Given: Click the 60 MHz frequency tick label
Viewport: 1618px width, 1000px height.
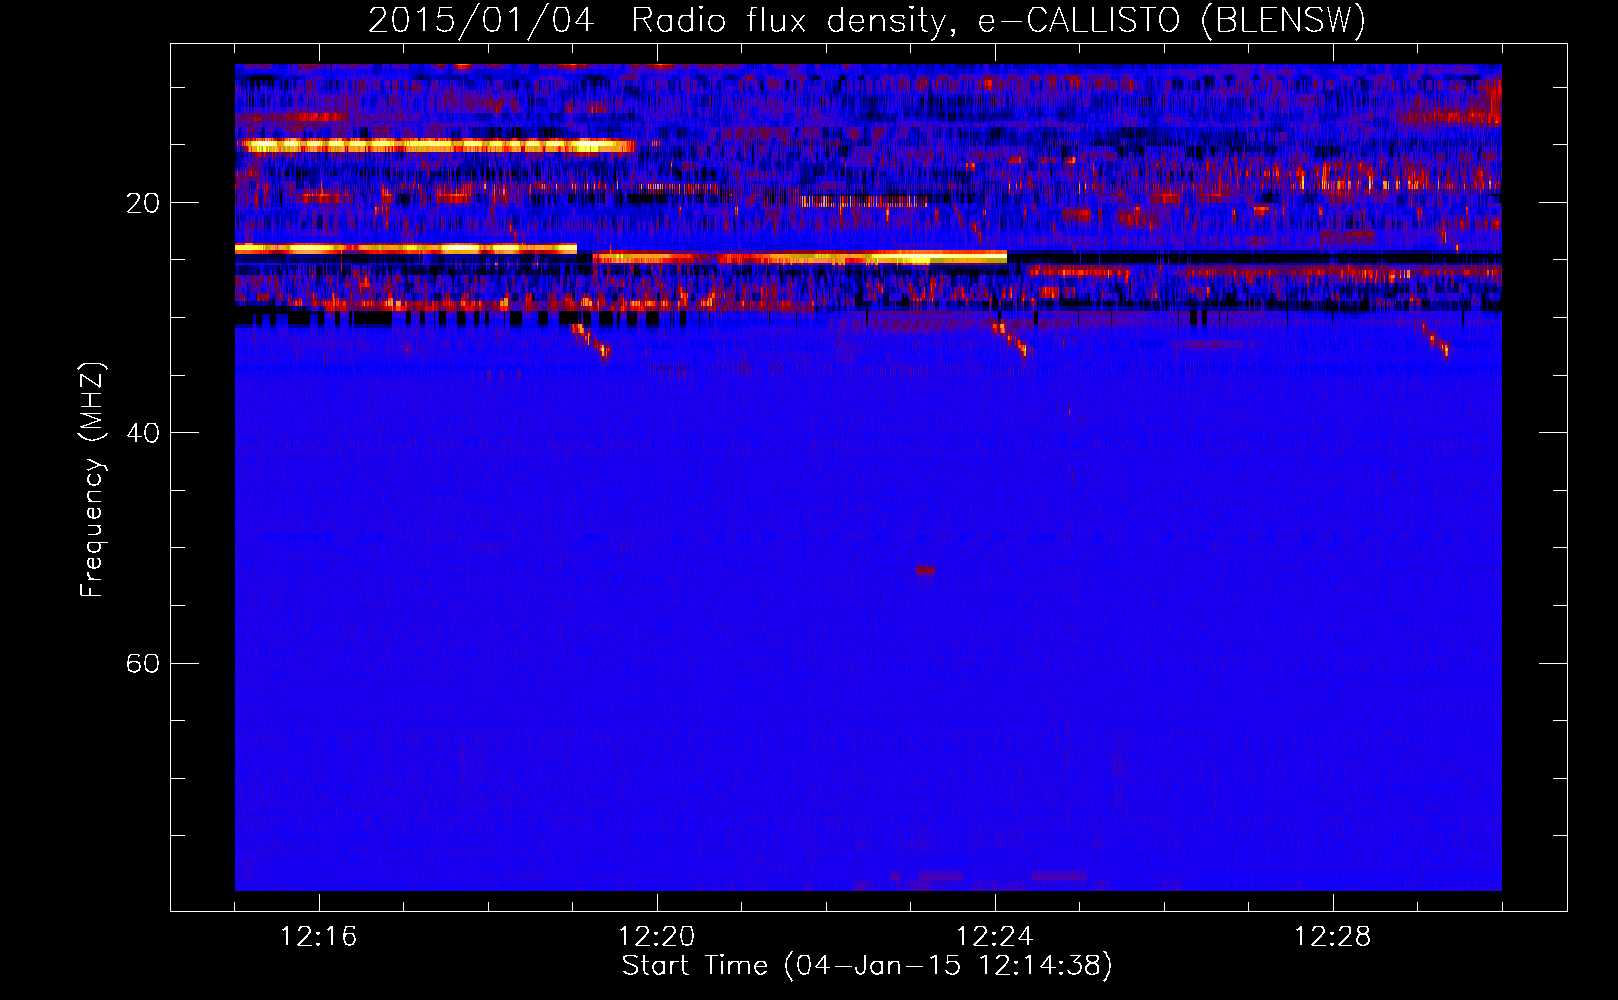Looking at the screenshot, I should click(143, 663).
